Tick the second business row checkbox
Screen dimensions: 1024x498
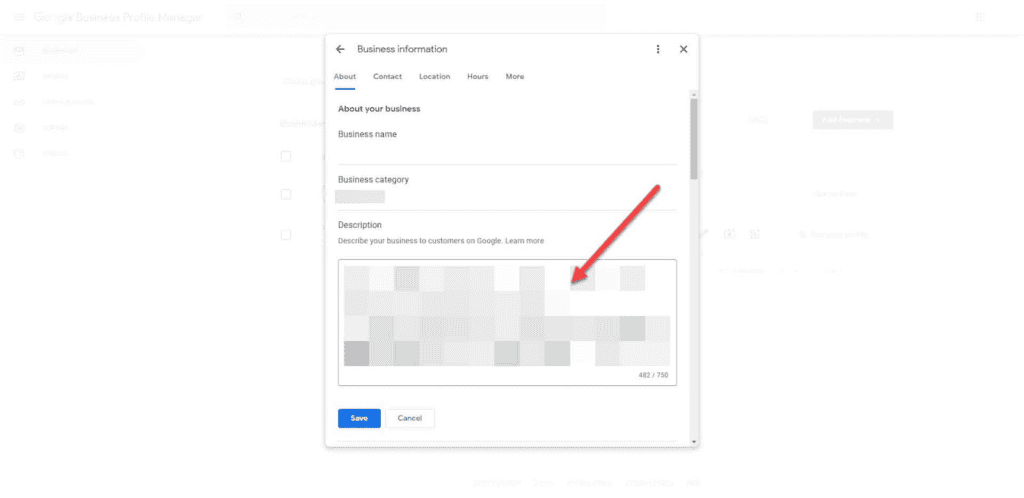[286, 194]
